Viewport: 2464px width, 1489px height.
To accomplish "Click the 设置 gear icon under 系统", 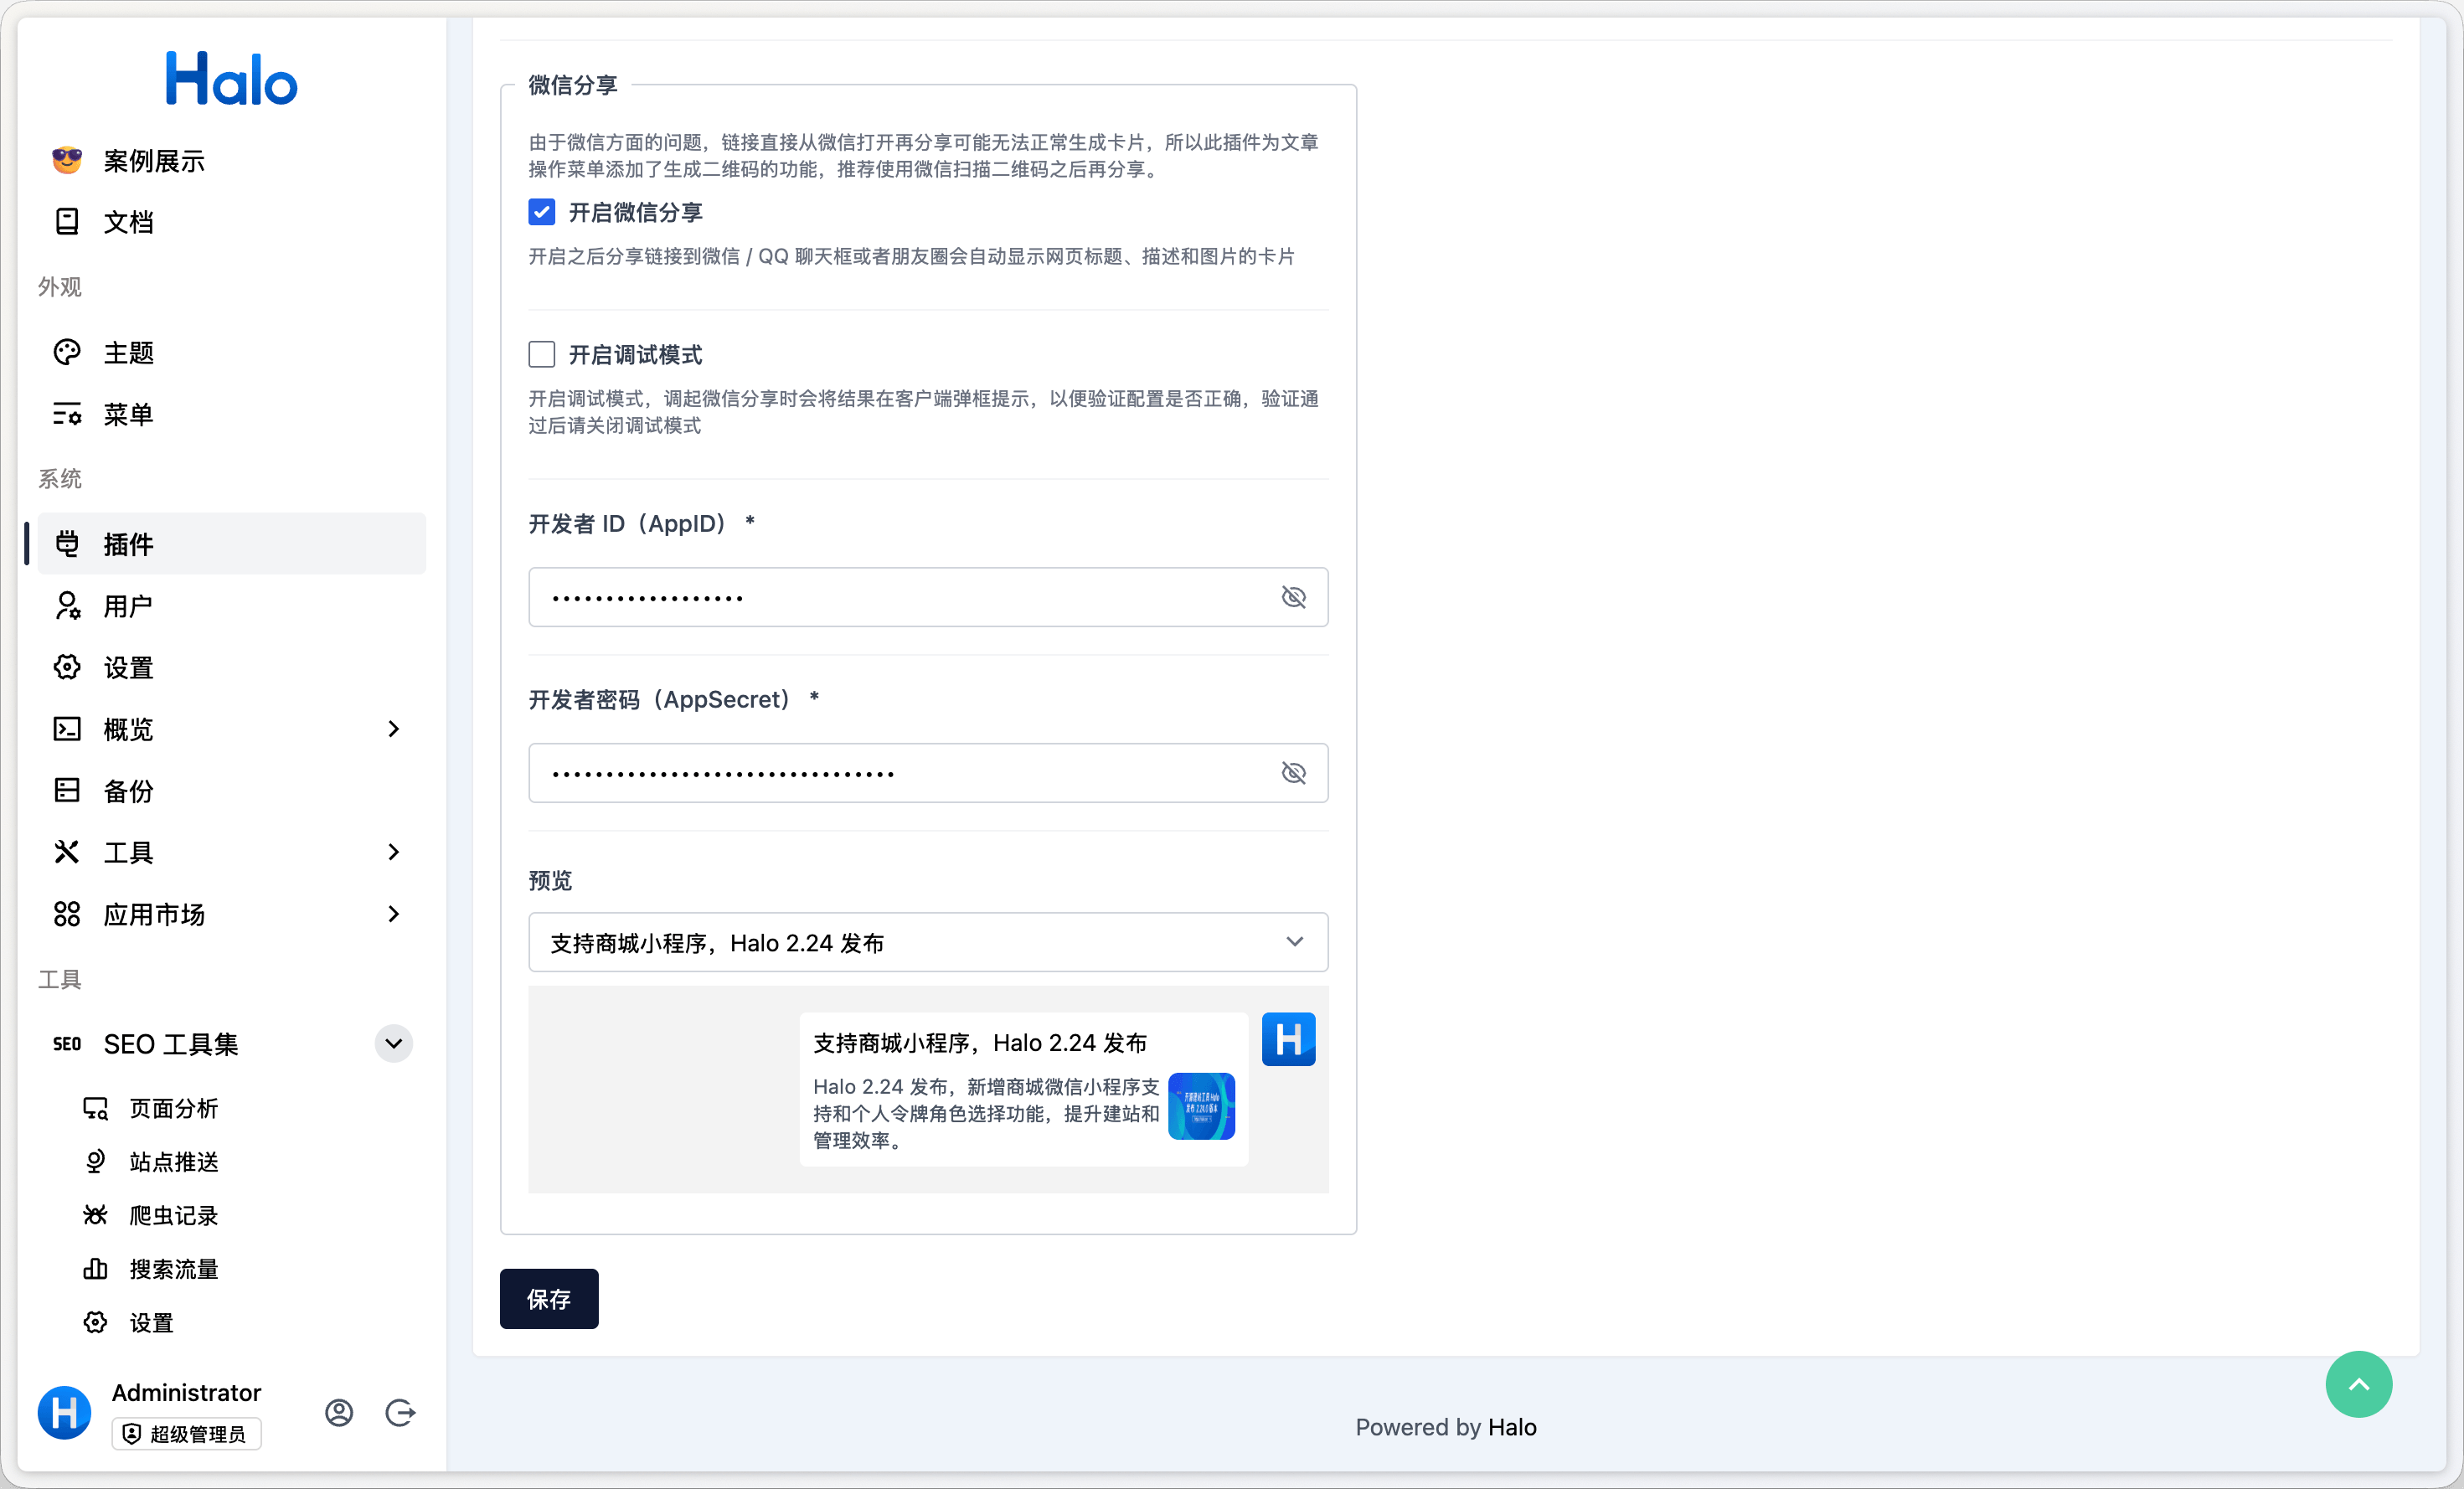I will click(67, 667).
